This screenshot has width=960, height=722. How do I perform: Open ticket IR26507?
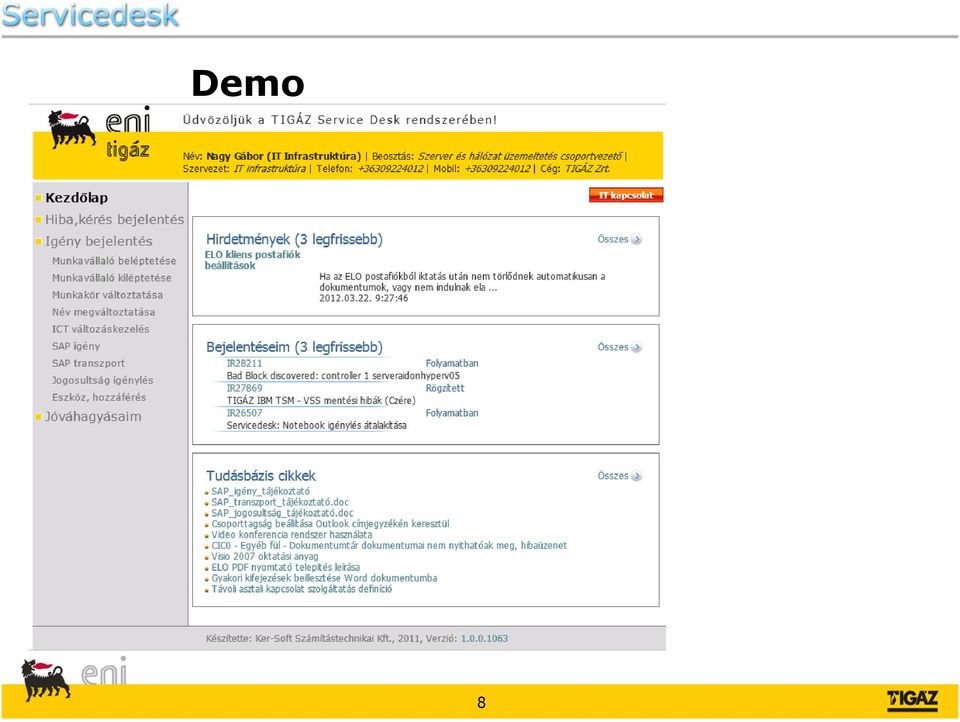click(244, 413)
